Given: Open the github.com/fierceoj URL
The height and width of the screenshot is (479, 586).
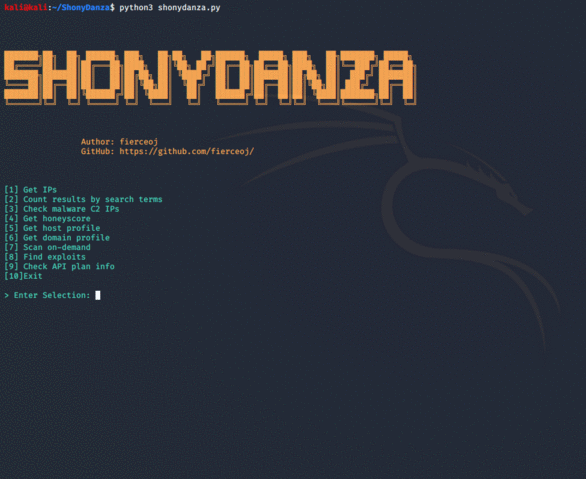Looking at the screenshot, I should tap(186, 151).
